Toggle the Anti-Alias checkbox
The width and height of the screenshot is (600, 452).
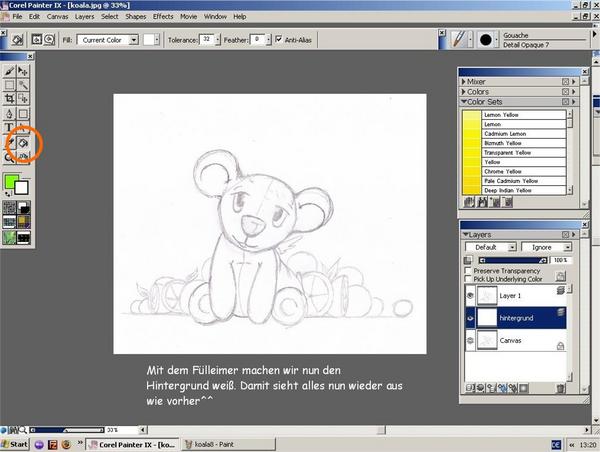(279, 39)
